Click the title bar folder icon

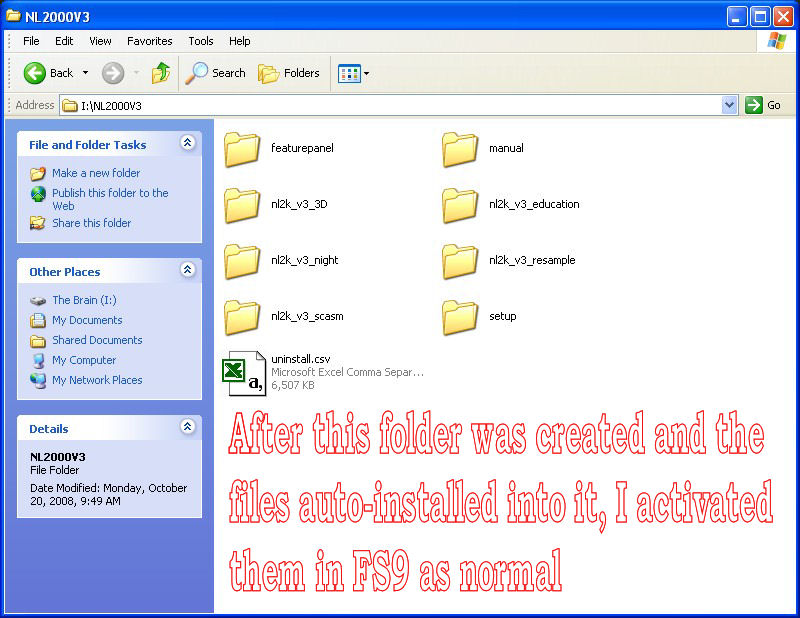13,16
